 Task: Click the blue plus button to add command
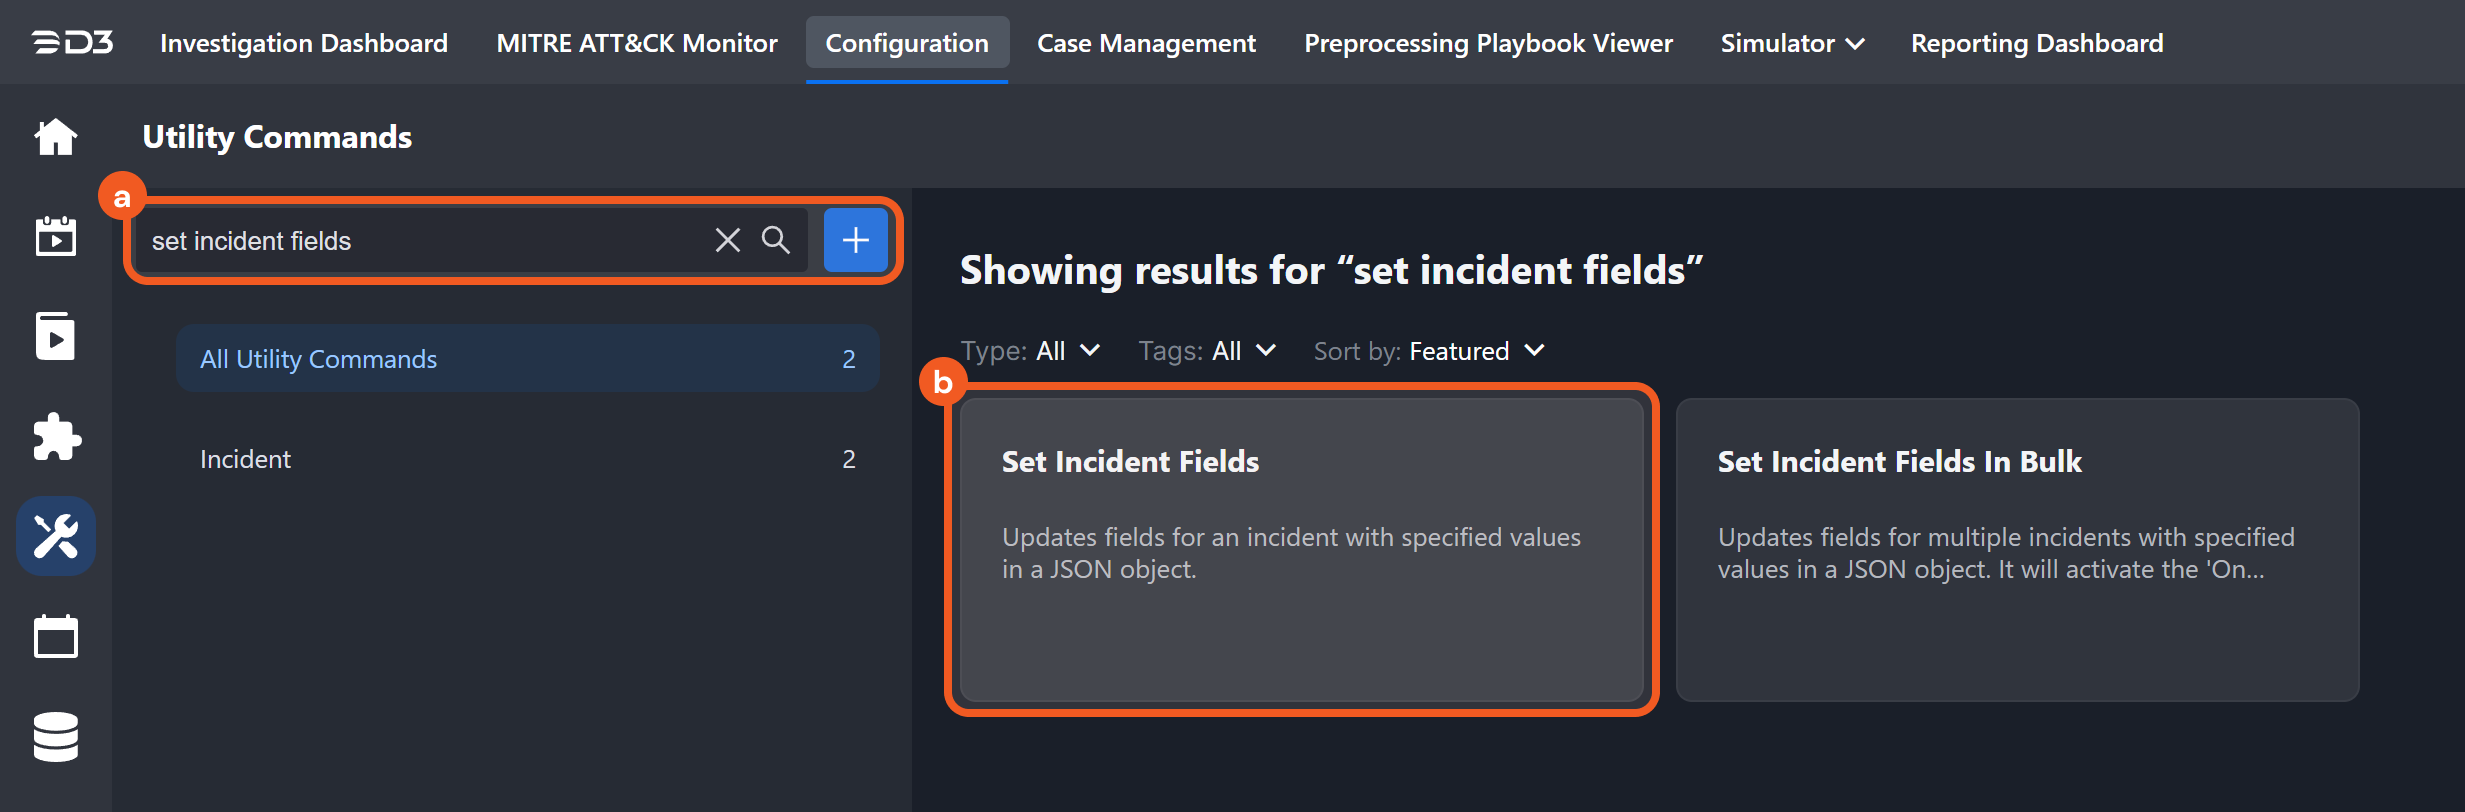coord(855,240)
